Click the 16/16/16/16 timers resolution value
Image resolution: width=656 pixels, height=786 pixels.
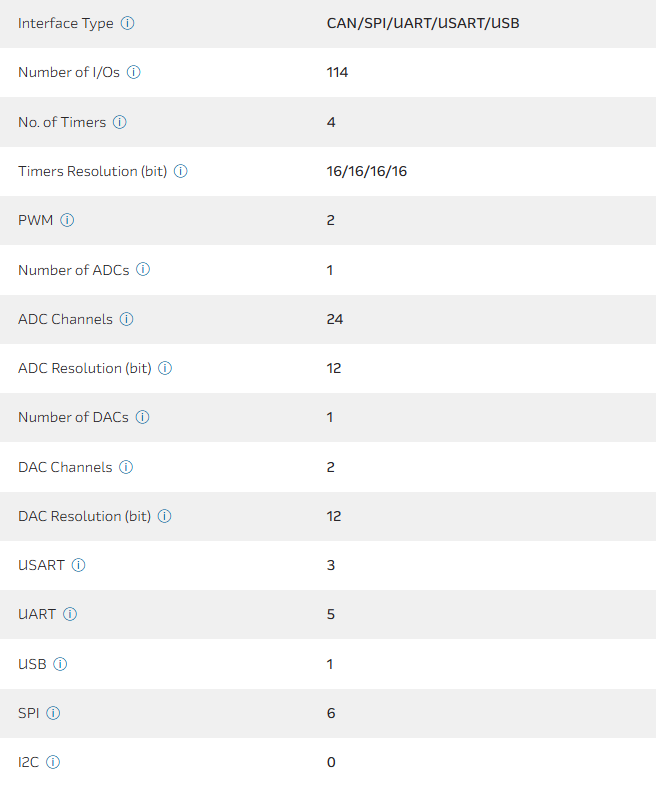click(x=366, y=171)
